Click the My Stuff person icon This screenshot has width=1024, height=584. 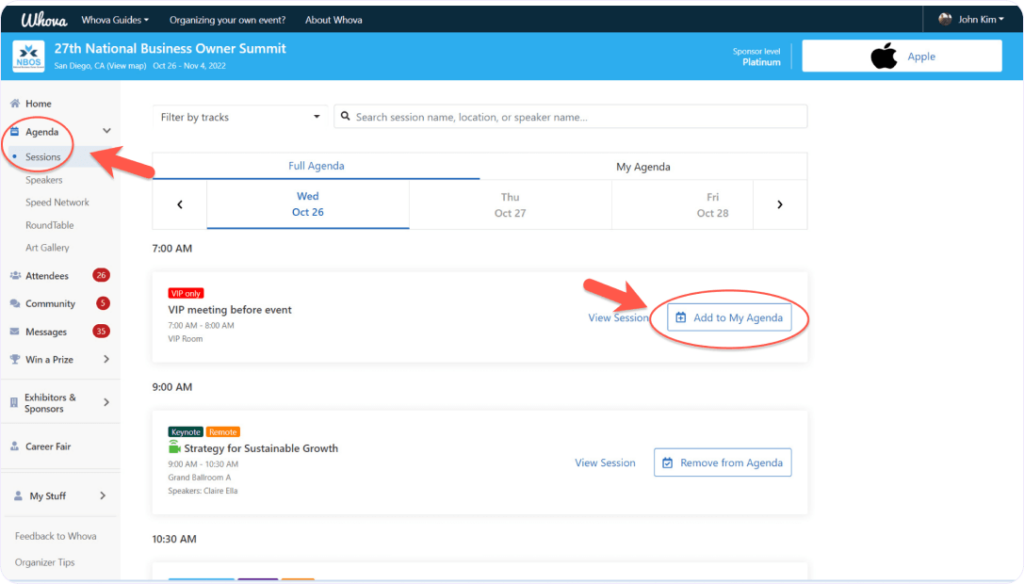(x=17, y=493)
